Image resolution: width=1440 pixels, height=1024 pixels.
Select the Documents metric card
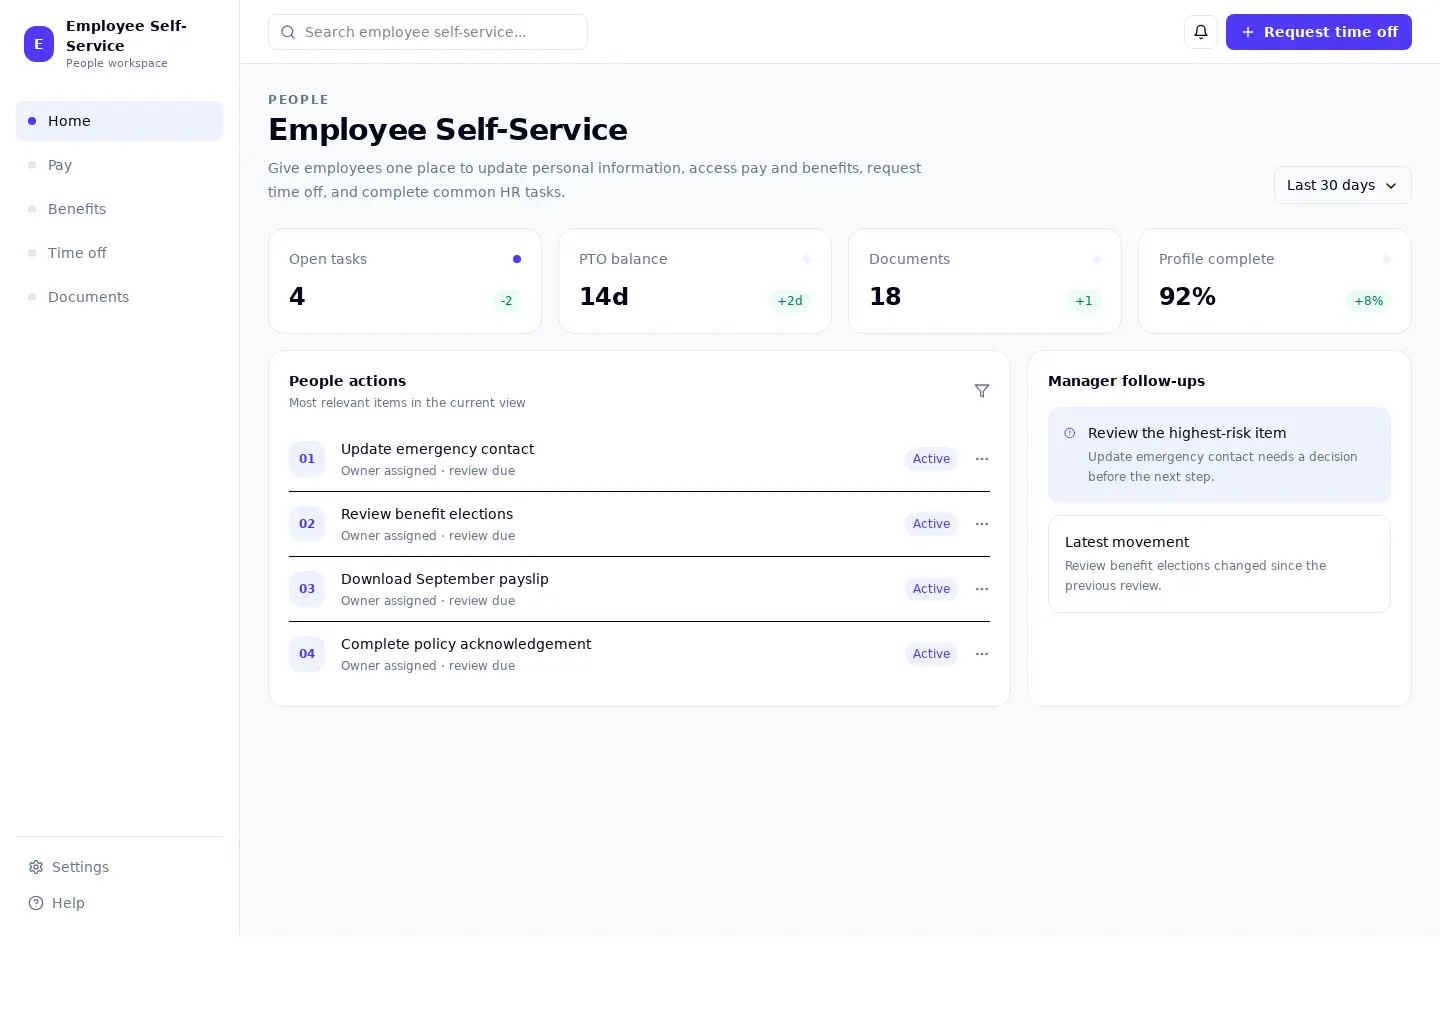pyautogui.click(x=985, y=281)
